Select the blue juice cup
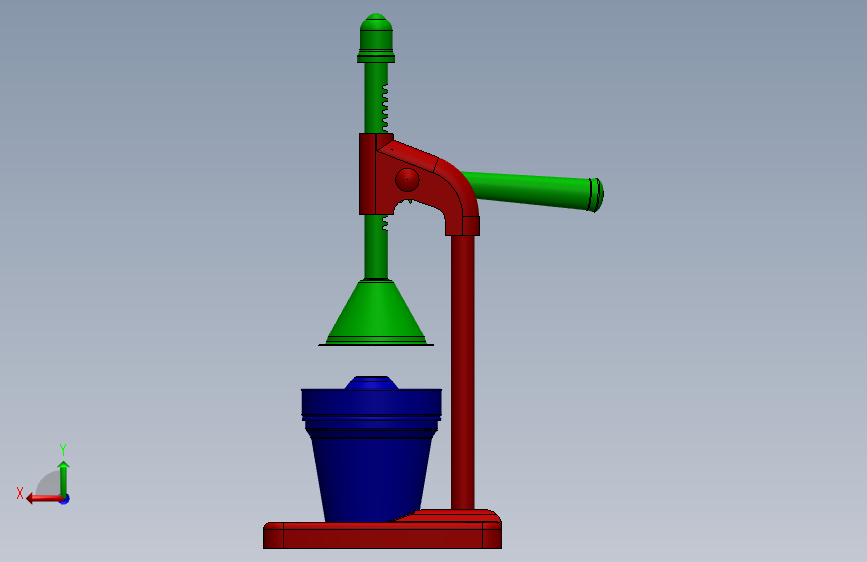The width and height of the screenshot is (867, 562). point(371,455)
